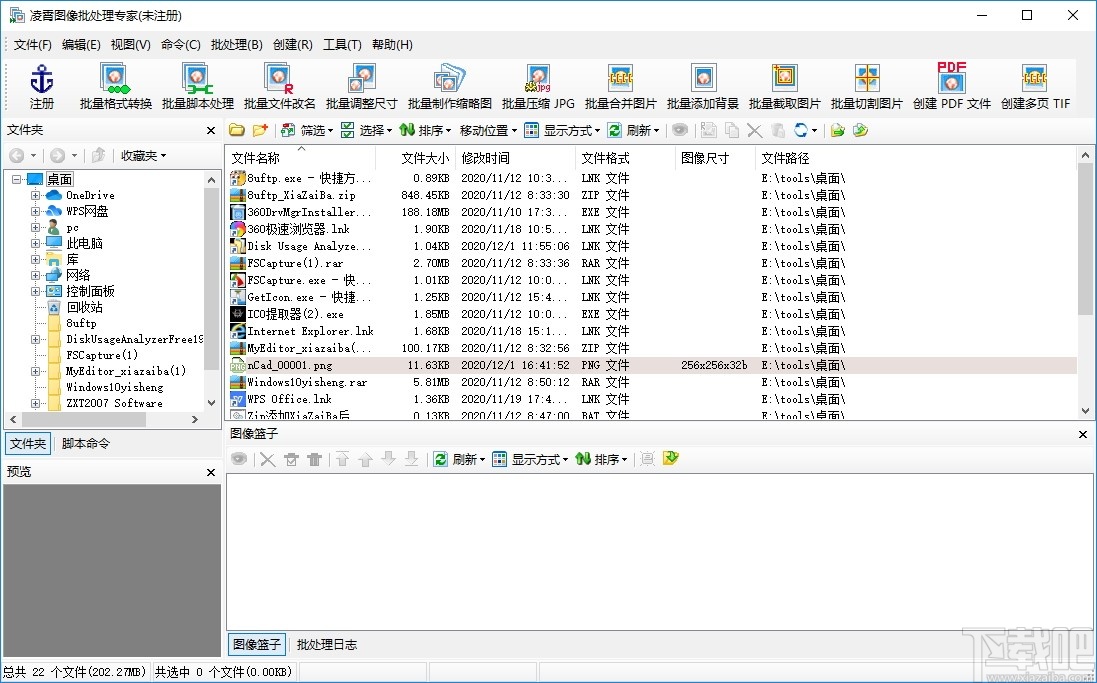Click move-down arrow icon in 图像篮子 toolbar
1097x683 pixels.
coord(389,459)
